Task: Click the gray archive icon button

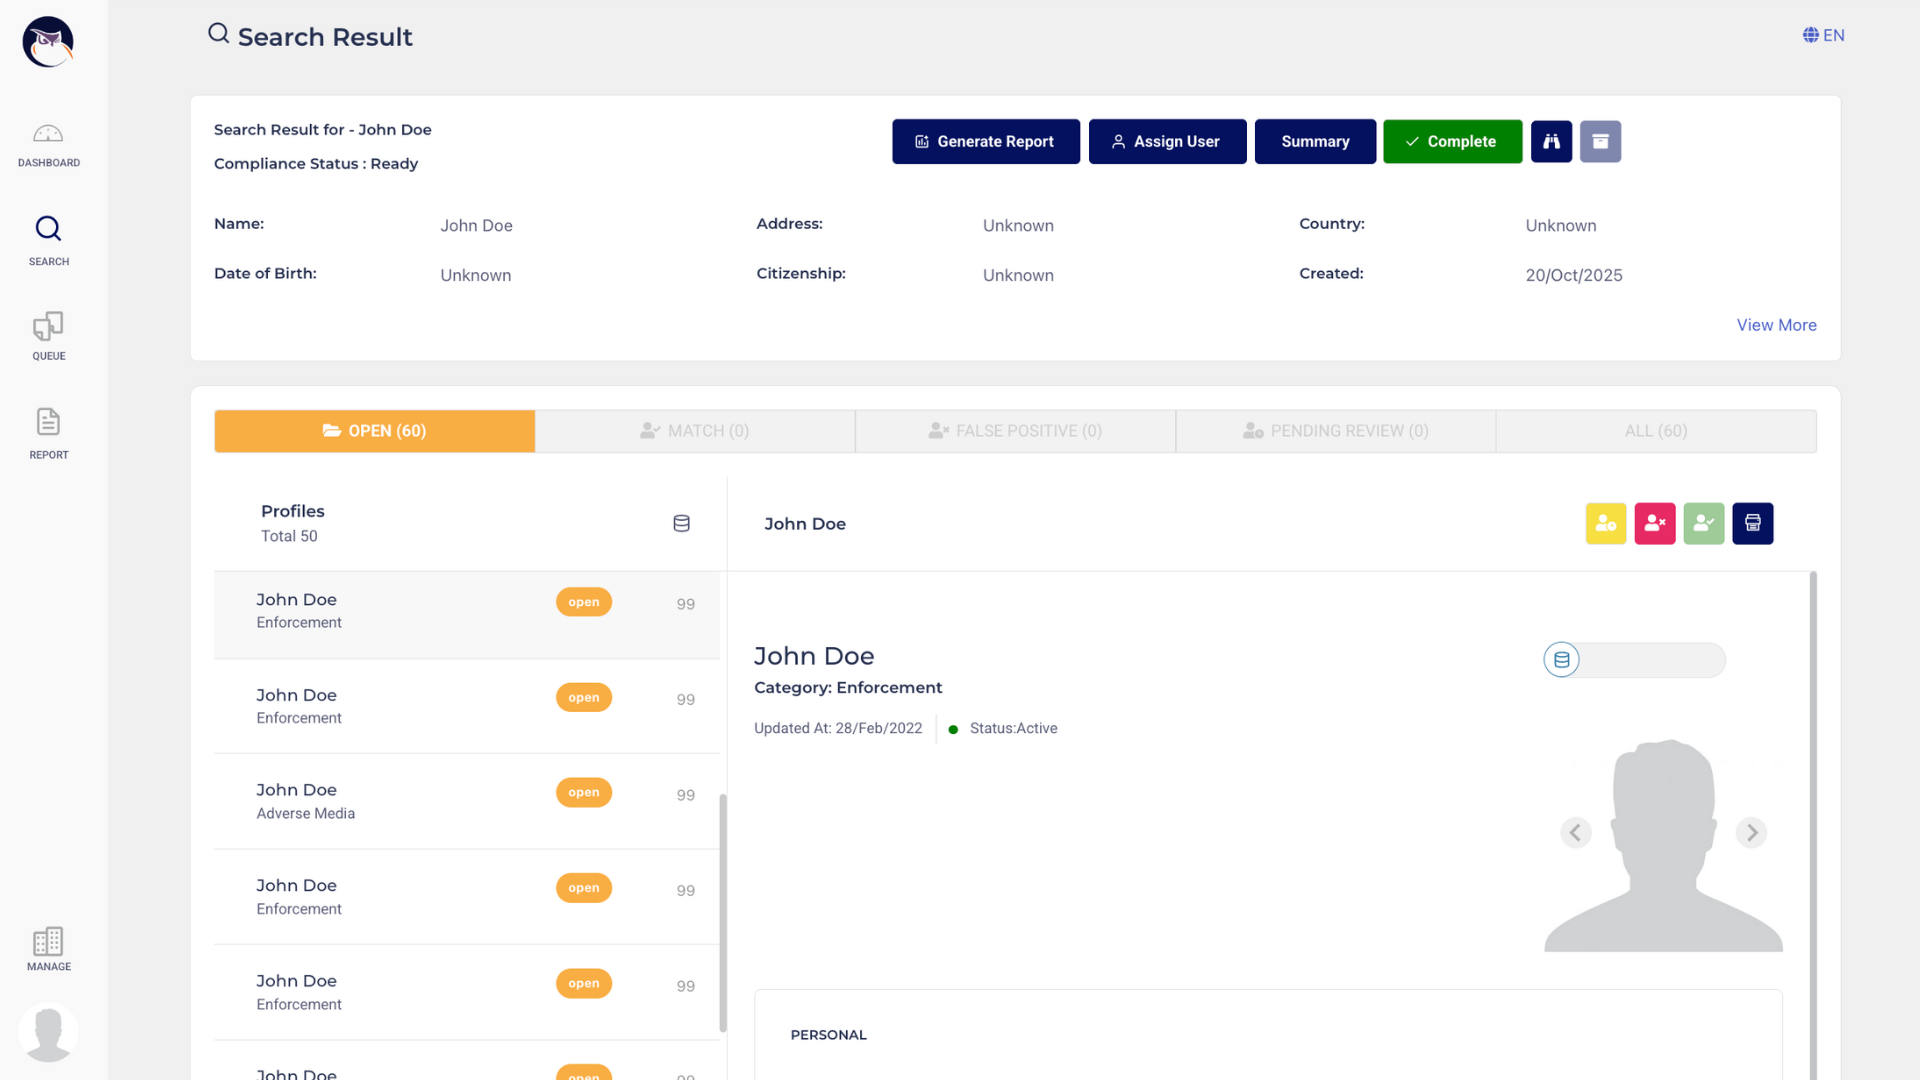Action: pyautogui.click(x=1600, y=142)
